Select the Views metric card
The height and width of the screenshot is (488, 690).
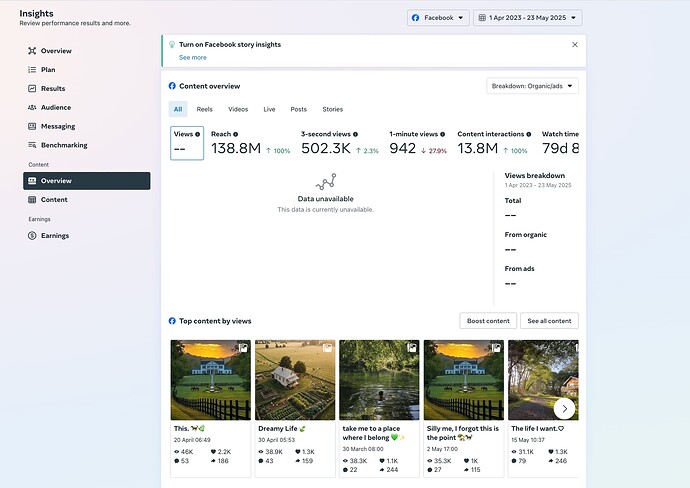pyautogui.click(x=187, y=143)
